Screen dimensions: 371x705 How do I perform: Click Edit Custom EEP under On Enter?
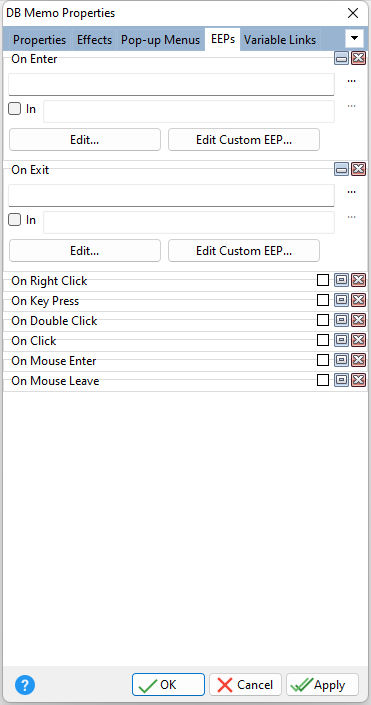244,140
